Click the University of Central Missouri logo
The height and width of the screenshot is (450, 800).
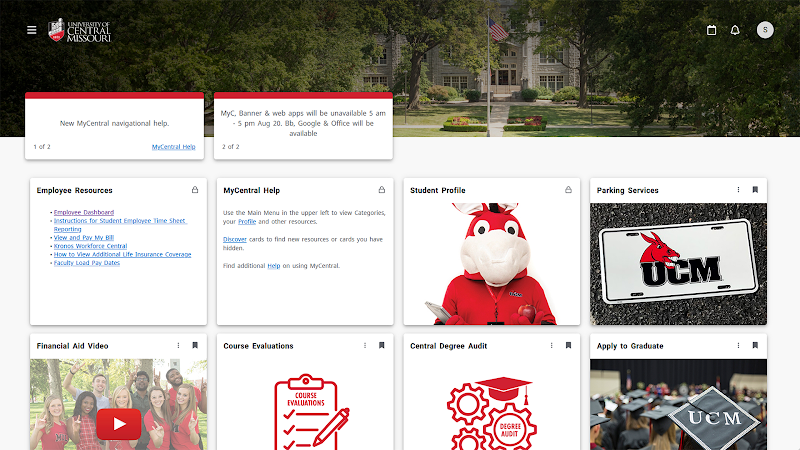coord(79,31)
